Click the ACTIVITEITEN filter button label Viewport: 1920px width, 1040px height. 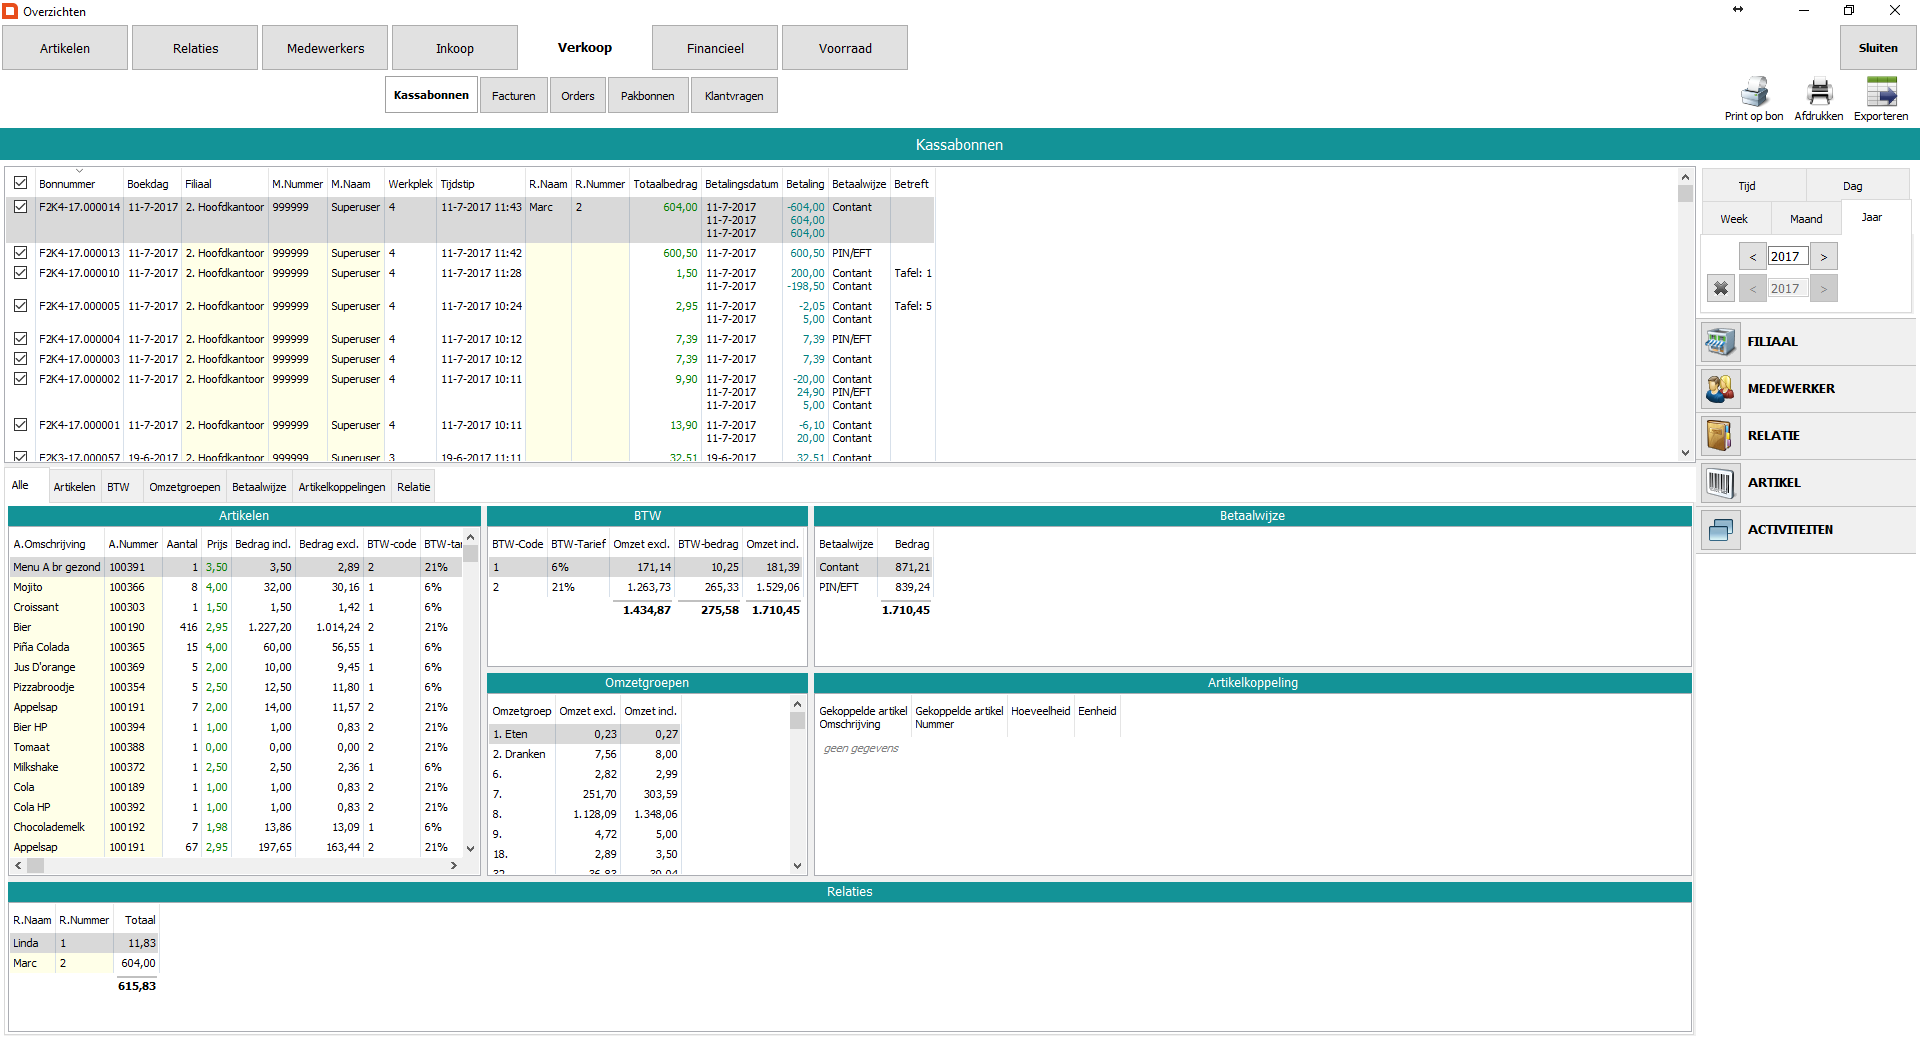1790,530
